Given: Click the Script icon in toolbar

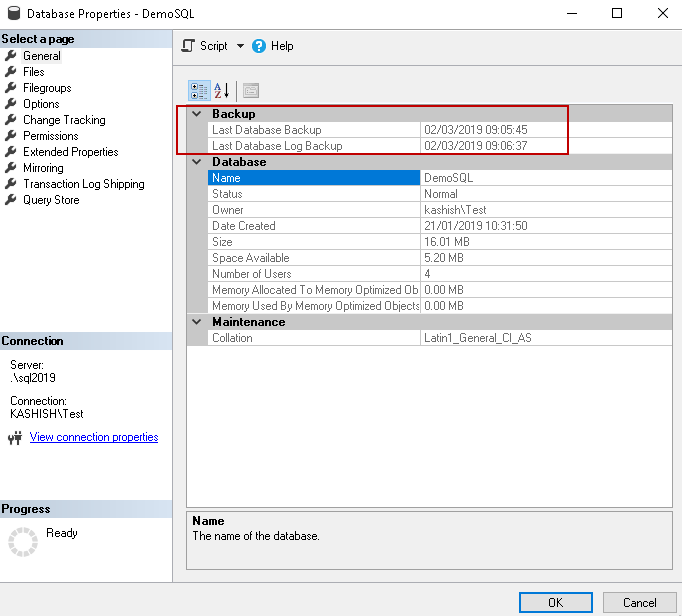Looking at the screenshot, I should coord(188,46).
